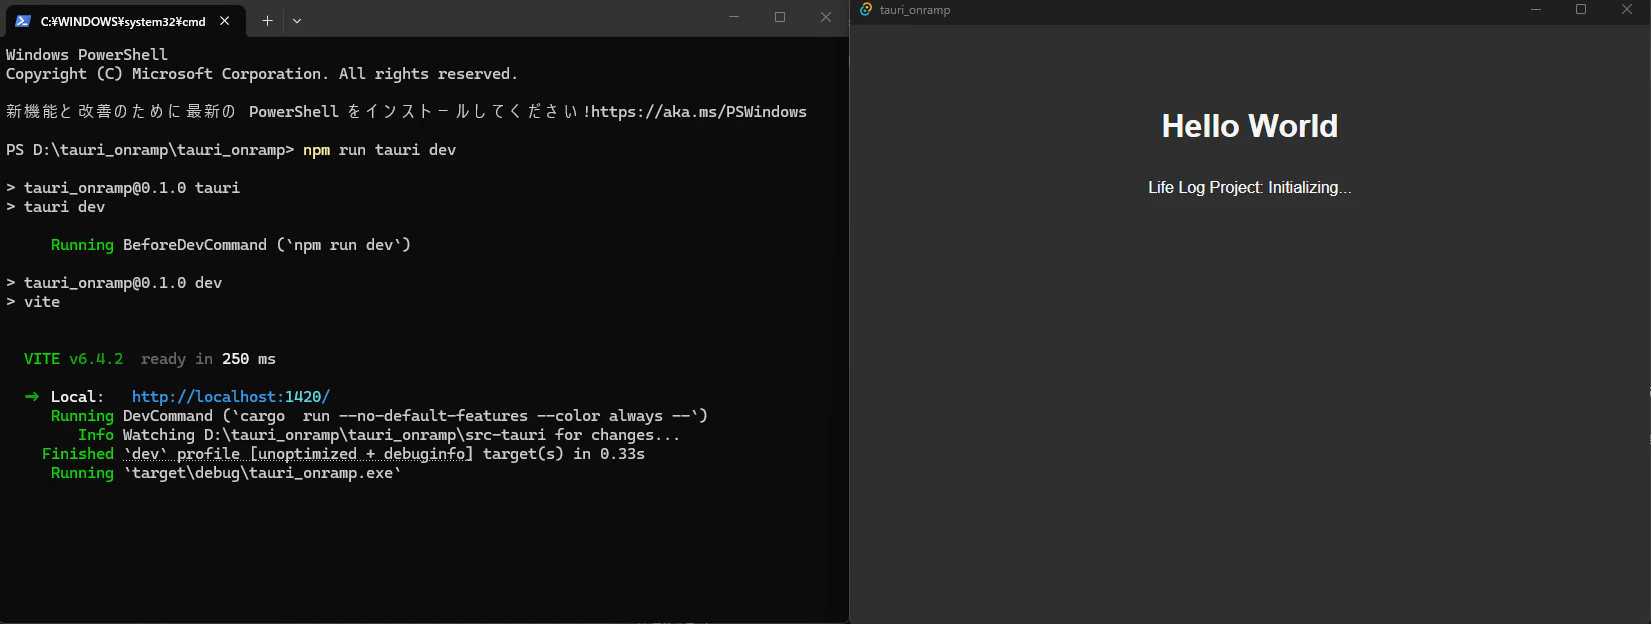The height and width of the screenshot is (624, 1651).
Task: Click 'Running DevCommand' cargo run line
Action: pos(379,416)
